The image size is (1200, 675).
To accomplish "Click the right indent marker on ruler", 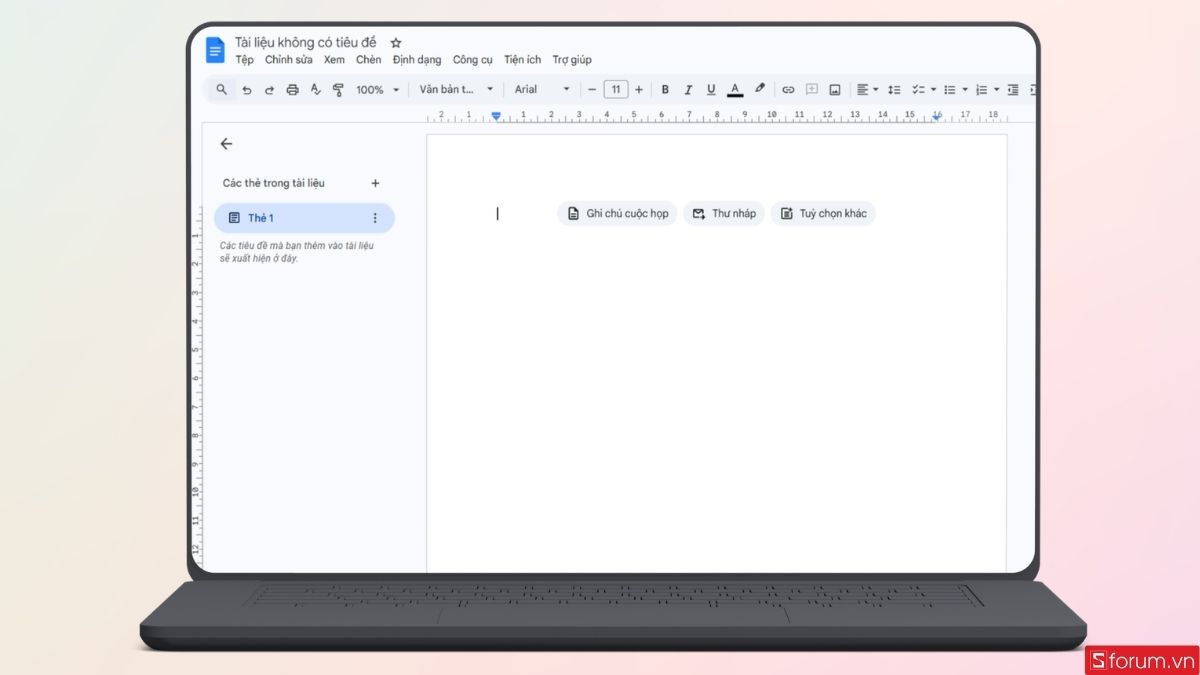I will [936, 117].
